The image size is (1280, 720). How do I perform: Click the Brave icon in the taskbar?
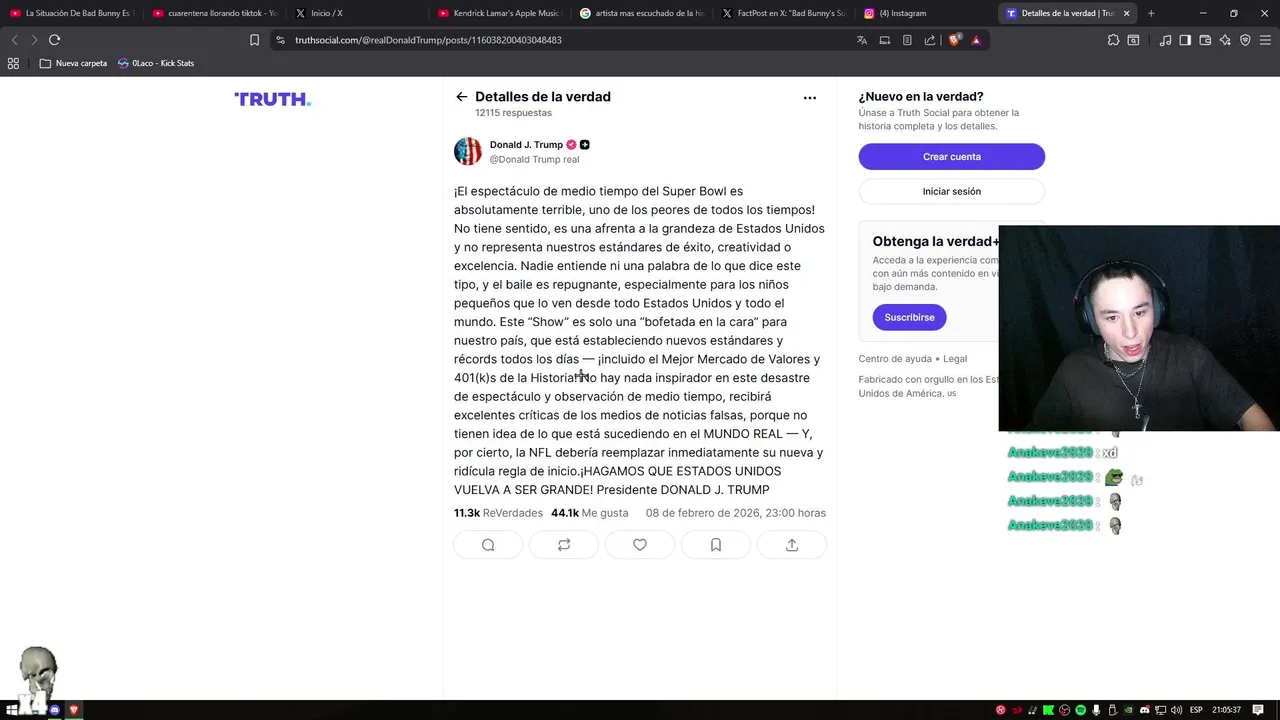point(73,710)
